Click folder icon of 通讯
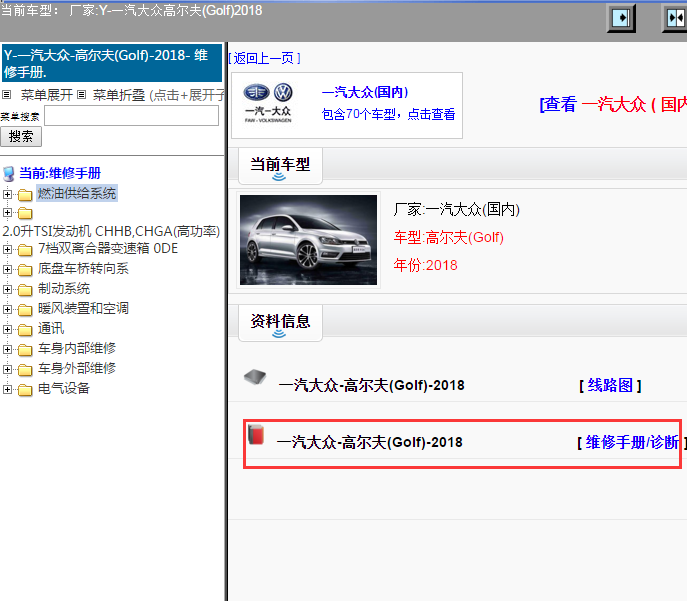The height and width of the screenshot is (601, 687). (x=25, y=329)
